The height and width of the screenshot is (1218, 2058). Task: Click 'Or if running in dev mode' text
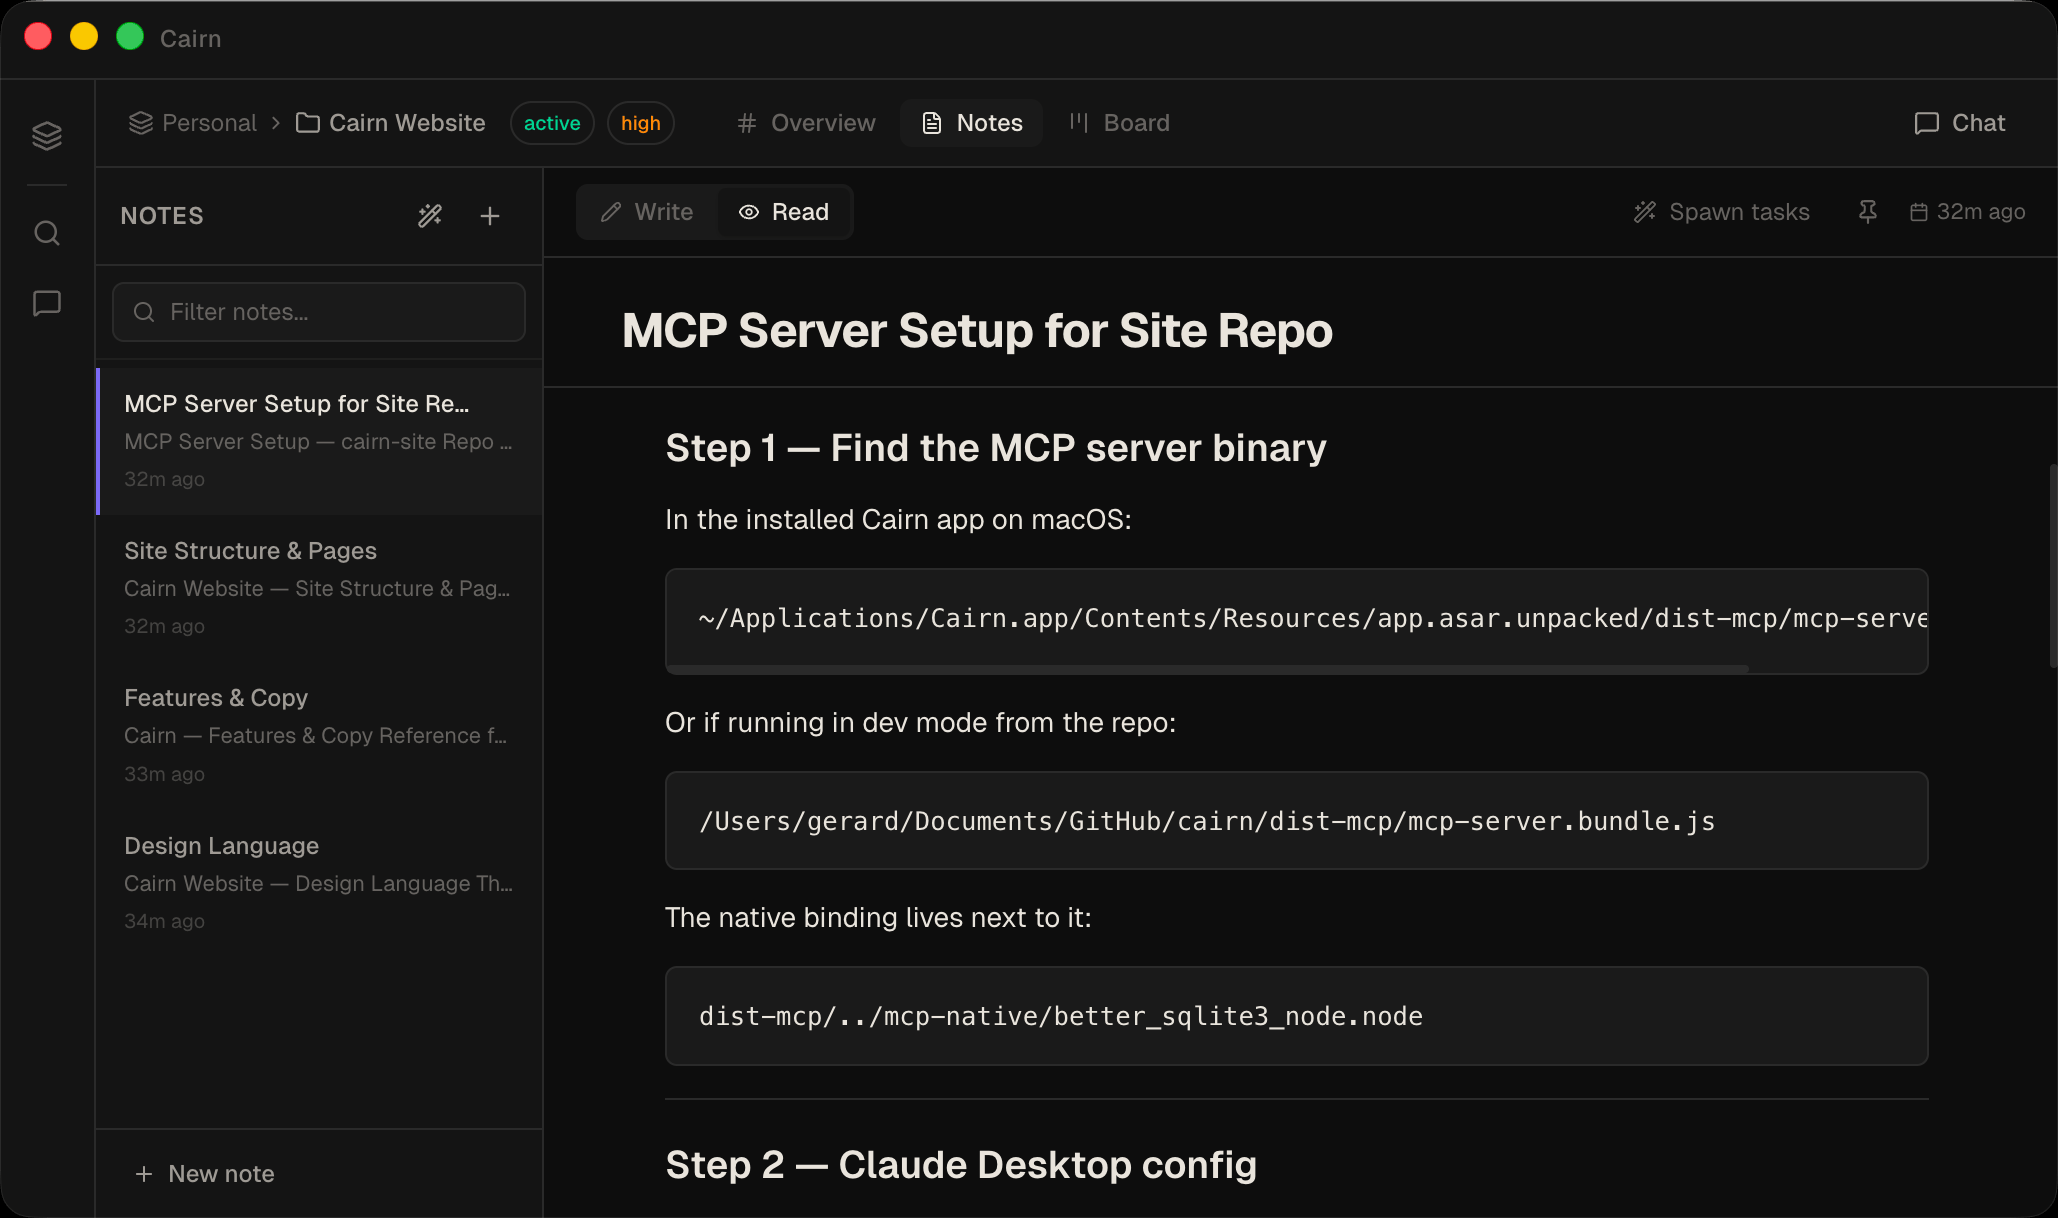pyautogui.click(x=920, y=723)
